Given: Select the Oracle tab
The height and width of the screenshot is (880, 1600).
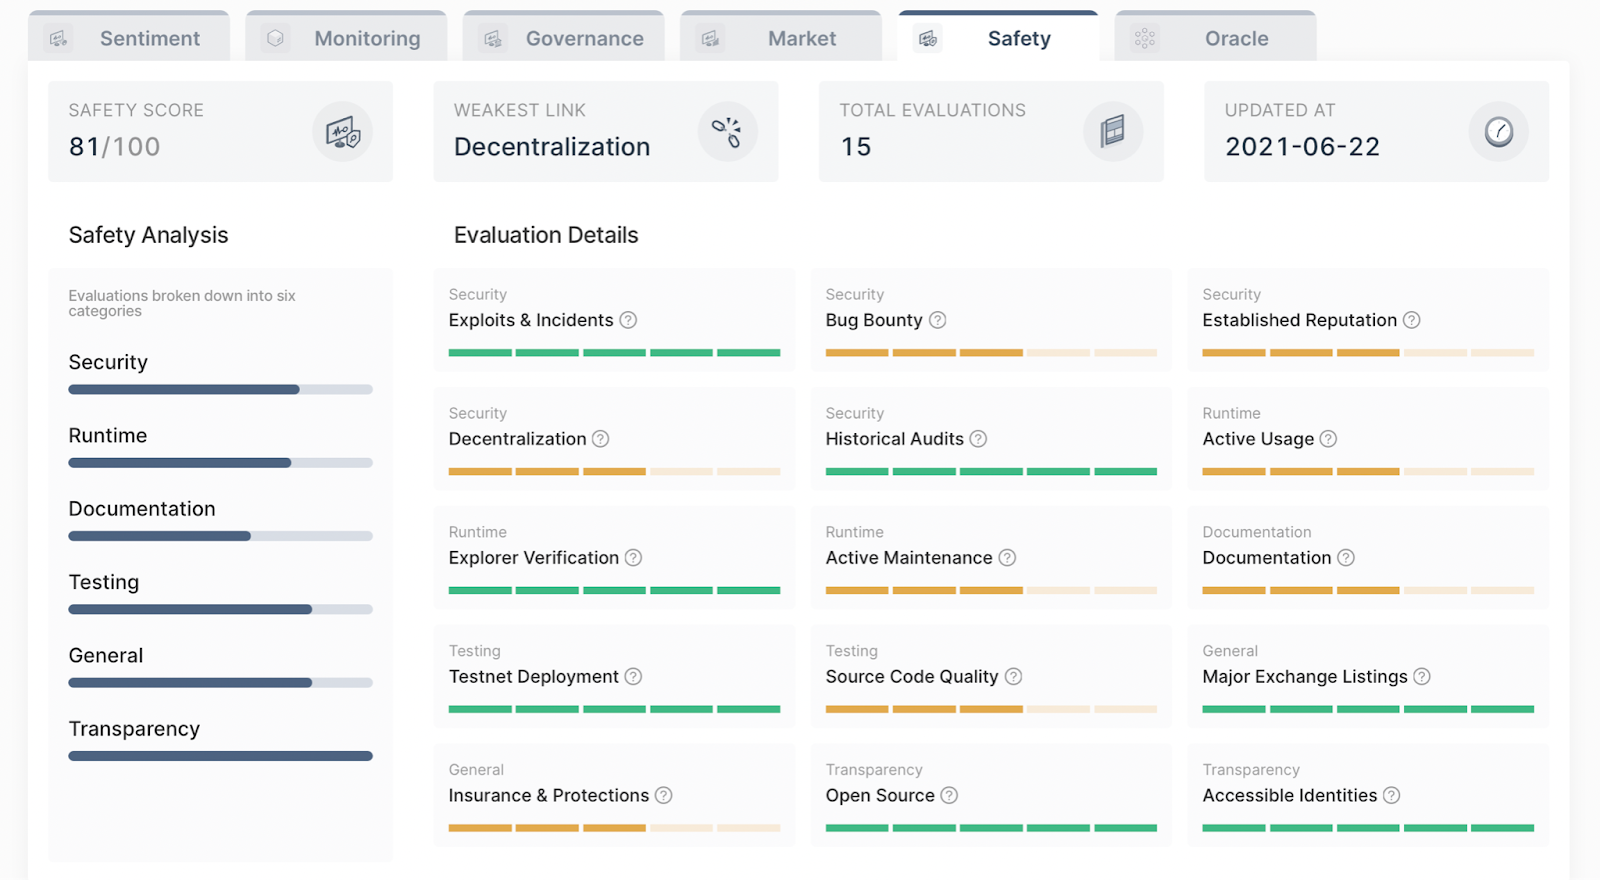Looking at the screenshot, I should pyautogui.click(x=1216, y=38).
